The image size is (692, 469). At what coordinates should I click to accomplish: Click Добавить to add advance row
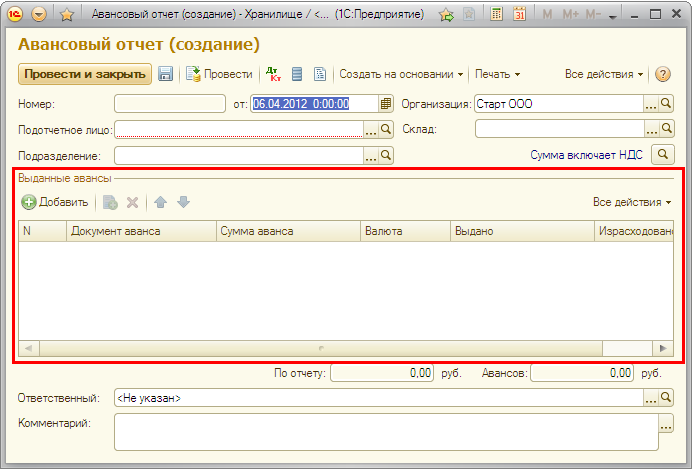pyautogui.click(x=55, y=202)
